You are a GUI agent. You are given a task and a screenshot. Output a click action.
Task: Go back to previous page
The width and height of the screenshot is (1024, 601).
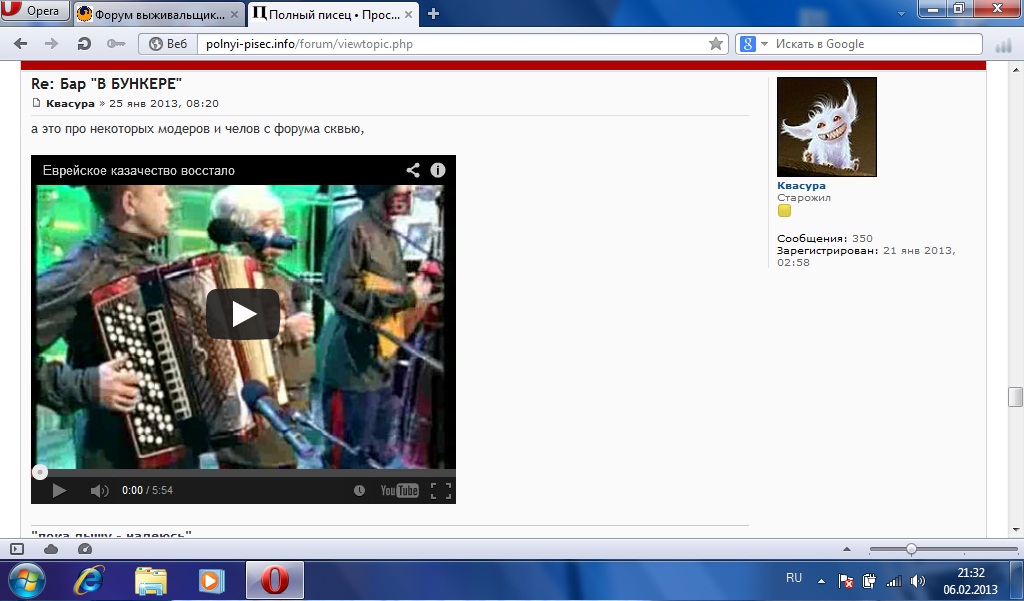20,44
